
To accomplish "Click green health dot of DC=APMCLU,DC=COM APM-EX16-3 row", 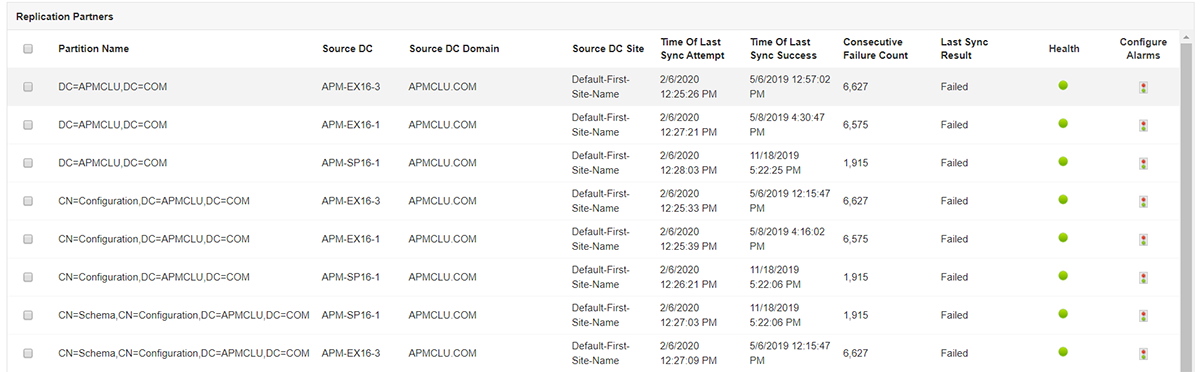I will [1063, 85].
